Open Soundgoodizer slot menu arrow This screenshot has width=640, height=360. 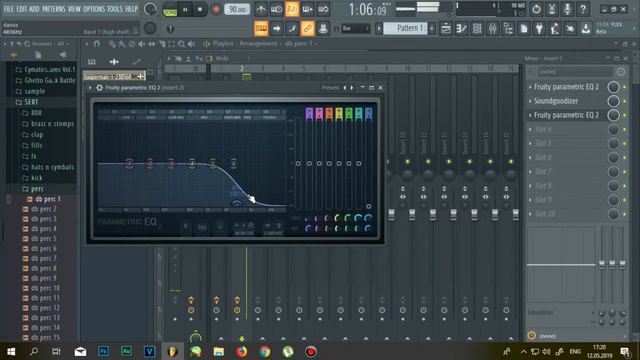coord(530,101)
